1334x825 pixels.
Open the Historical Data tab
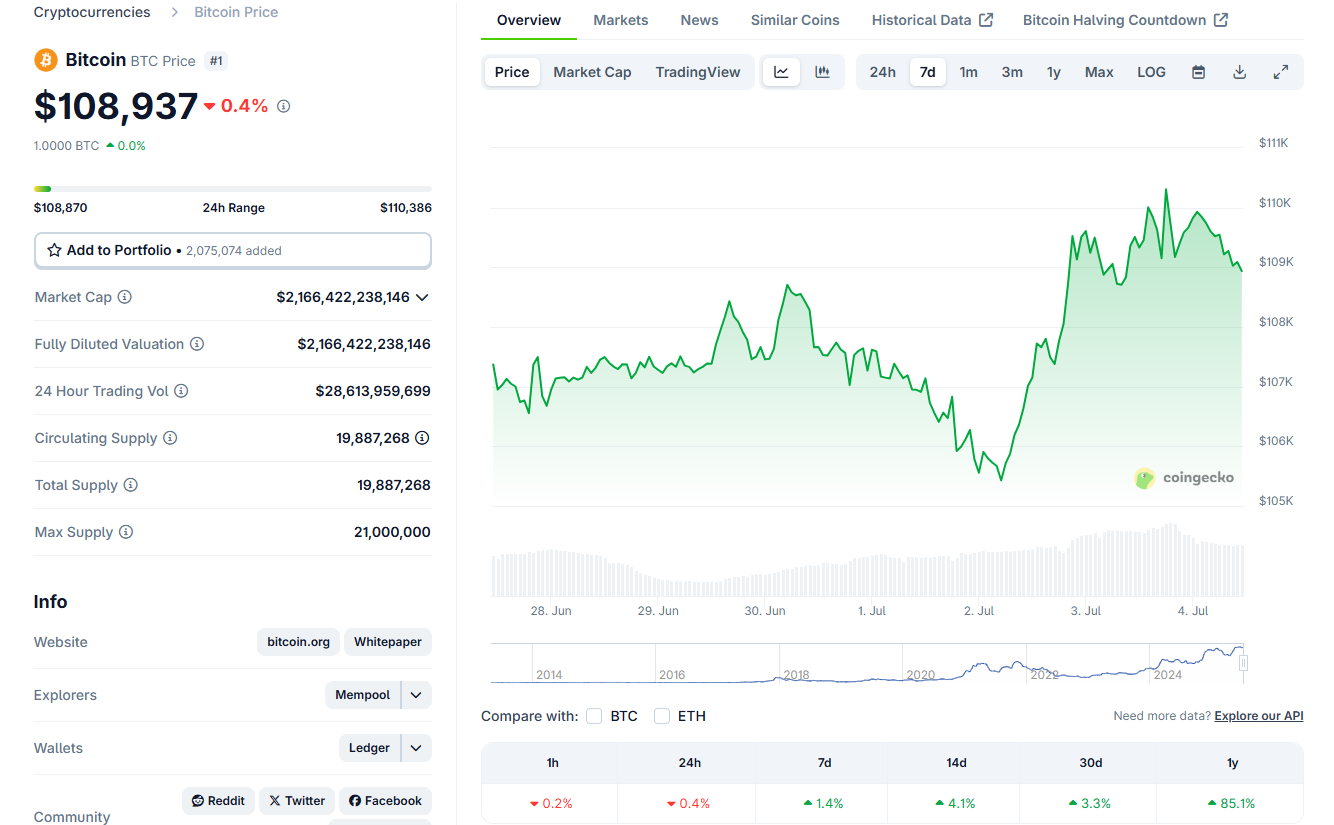(x=932, y=20)
